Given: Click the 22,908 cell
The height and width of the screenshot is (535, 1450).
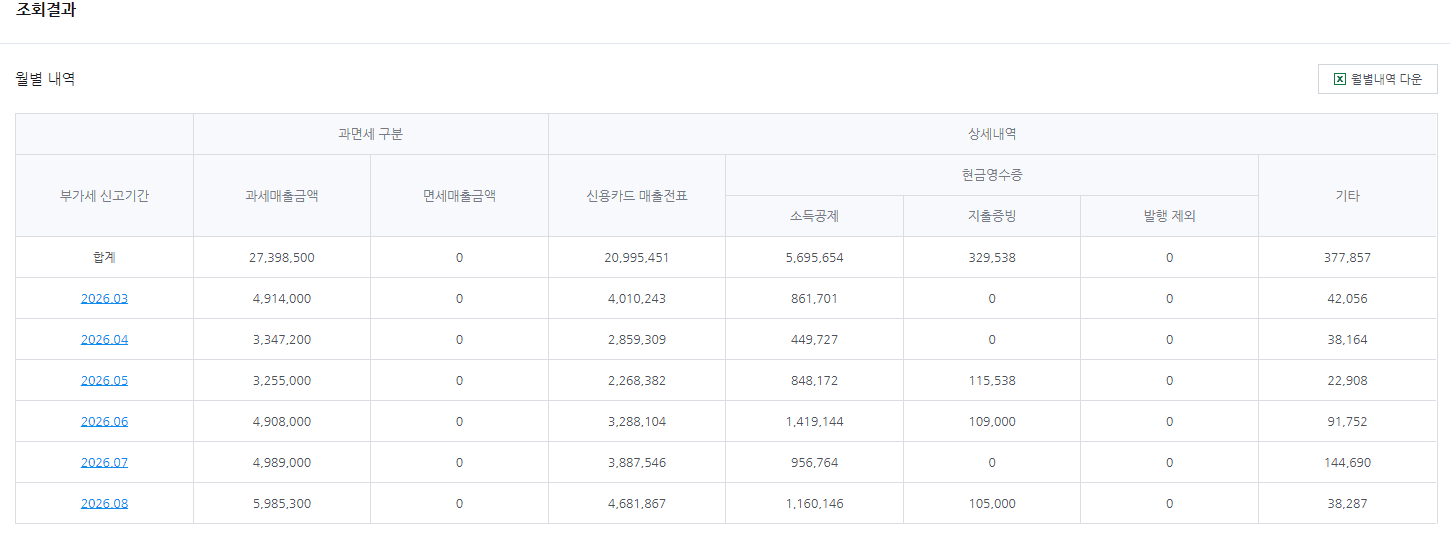Looking at the screenshot, I should [1347, 380].
